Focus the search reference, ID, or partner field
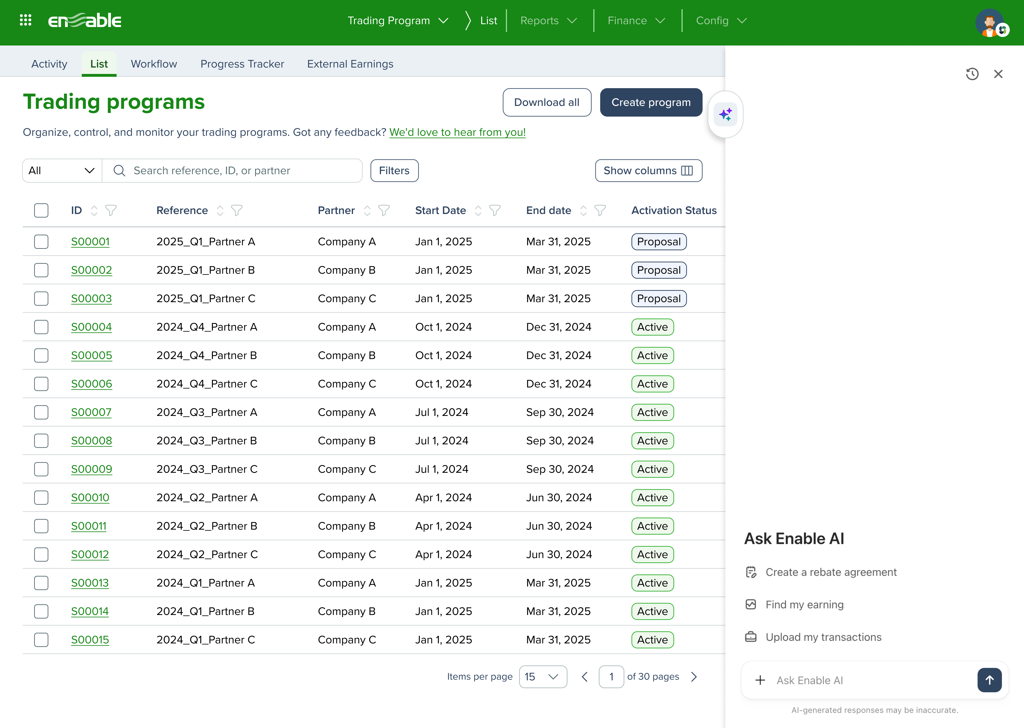The width and height of the screenshot is (1024, 728). 240,171
